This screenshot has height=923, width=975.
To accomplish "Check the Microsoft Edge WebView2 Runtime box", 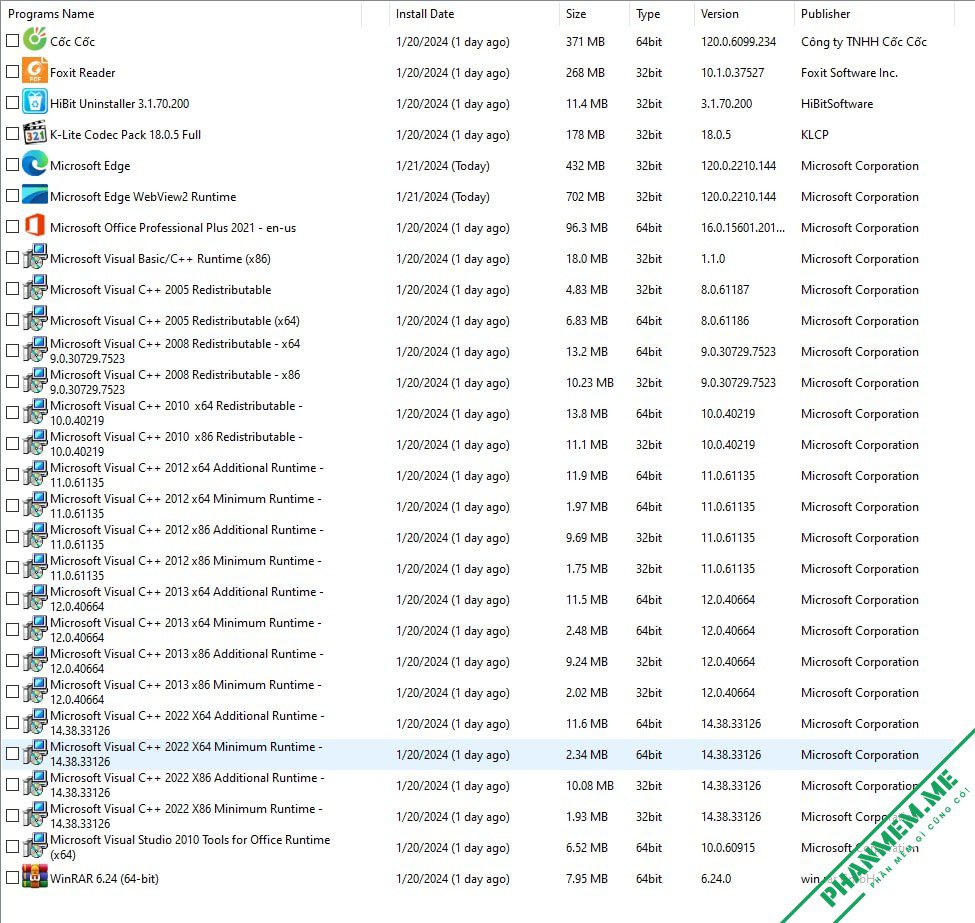I will click(12, 195).
